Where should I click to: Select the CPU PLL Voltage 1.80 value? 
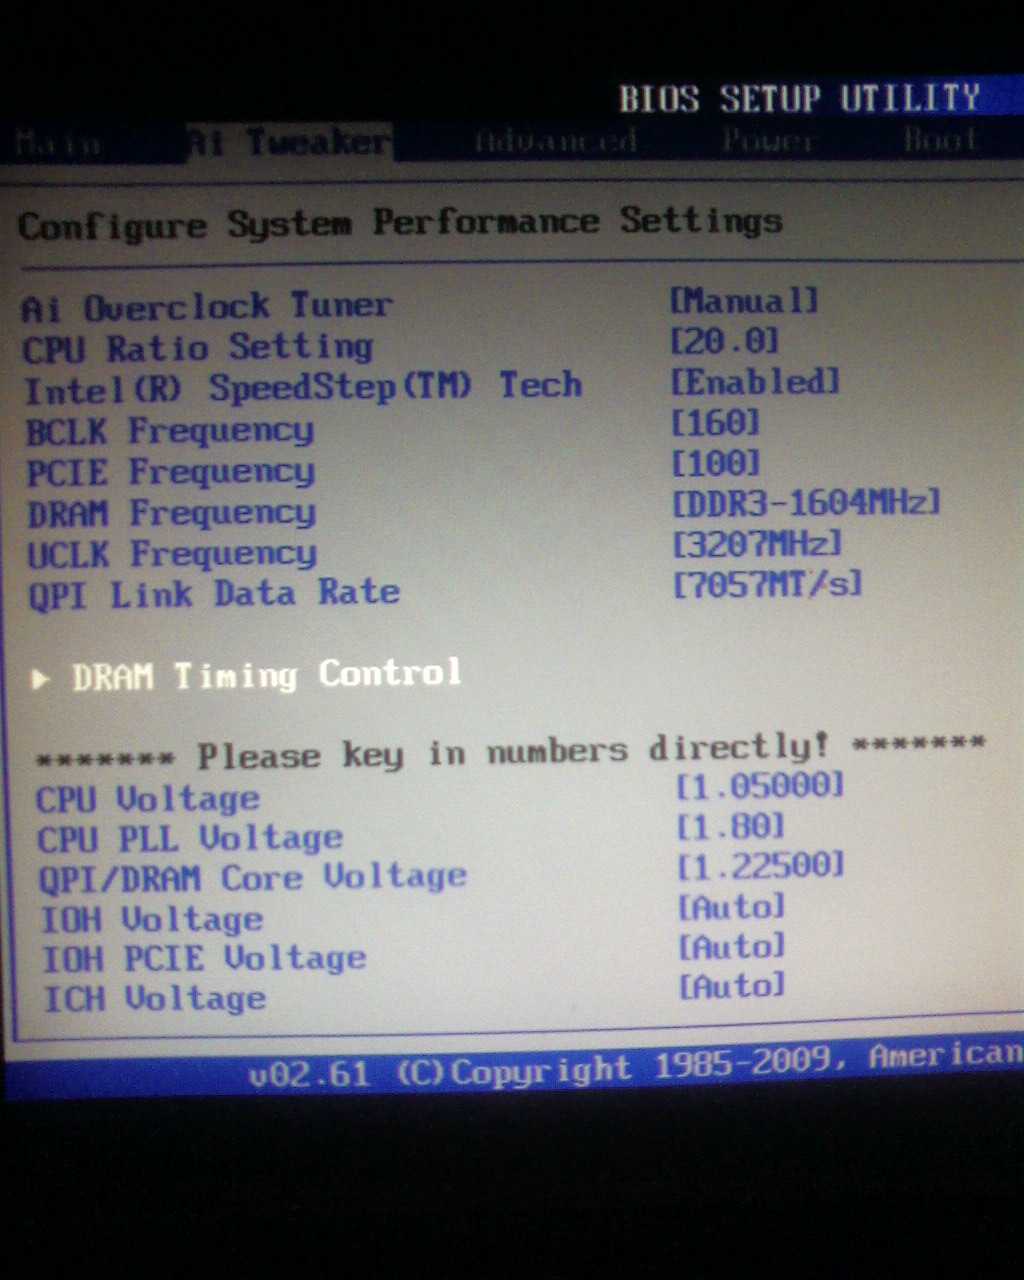pos(731,826)
